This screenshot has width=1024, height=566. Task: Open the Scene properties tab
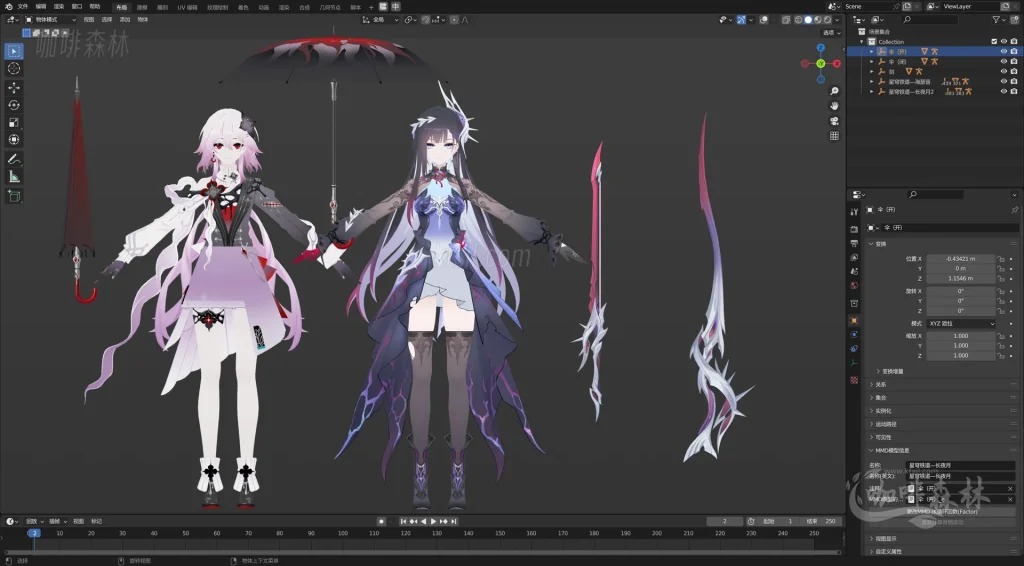click(x=854, y=272)
